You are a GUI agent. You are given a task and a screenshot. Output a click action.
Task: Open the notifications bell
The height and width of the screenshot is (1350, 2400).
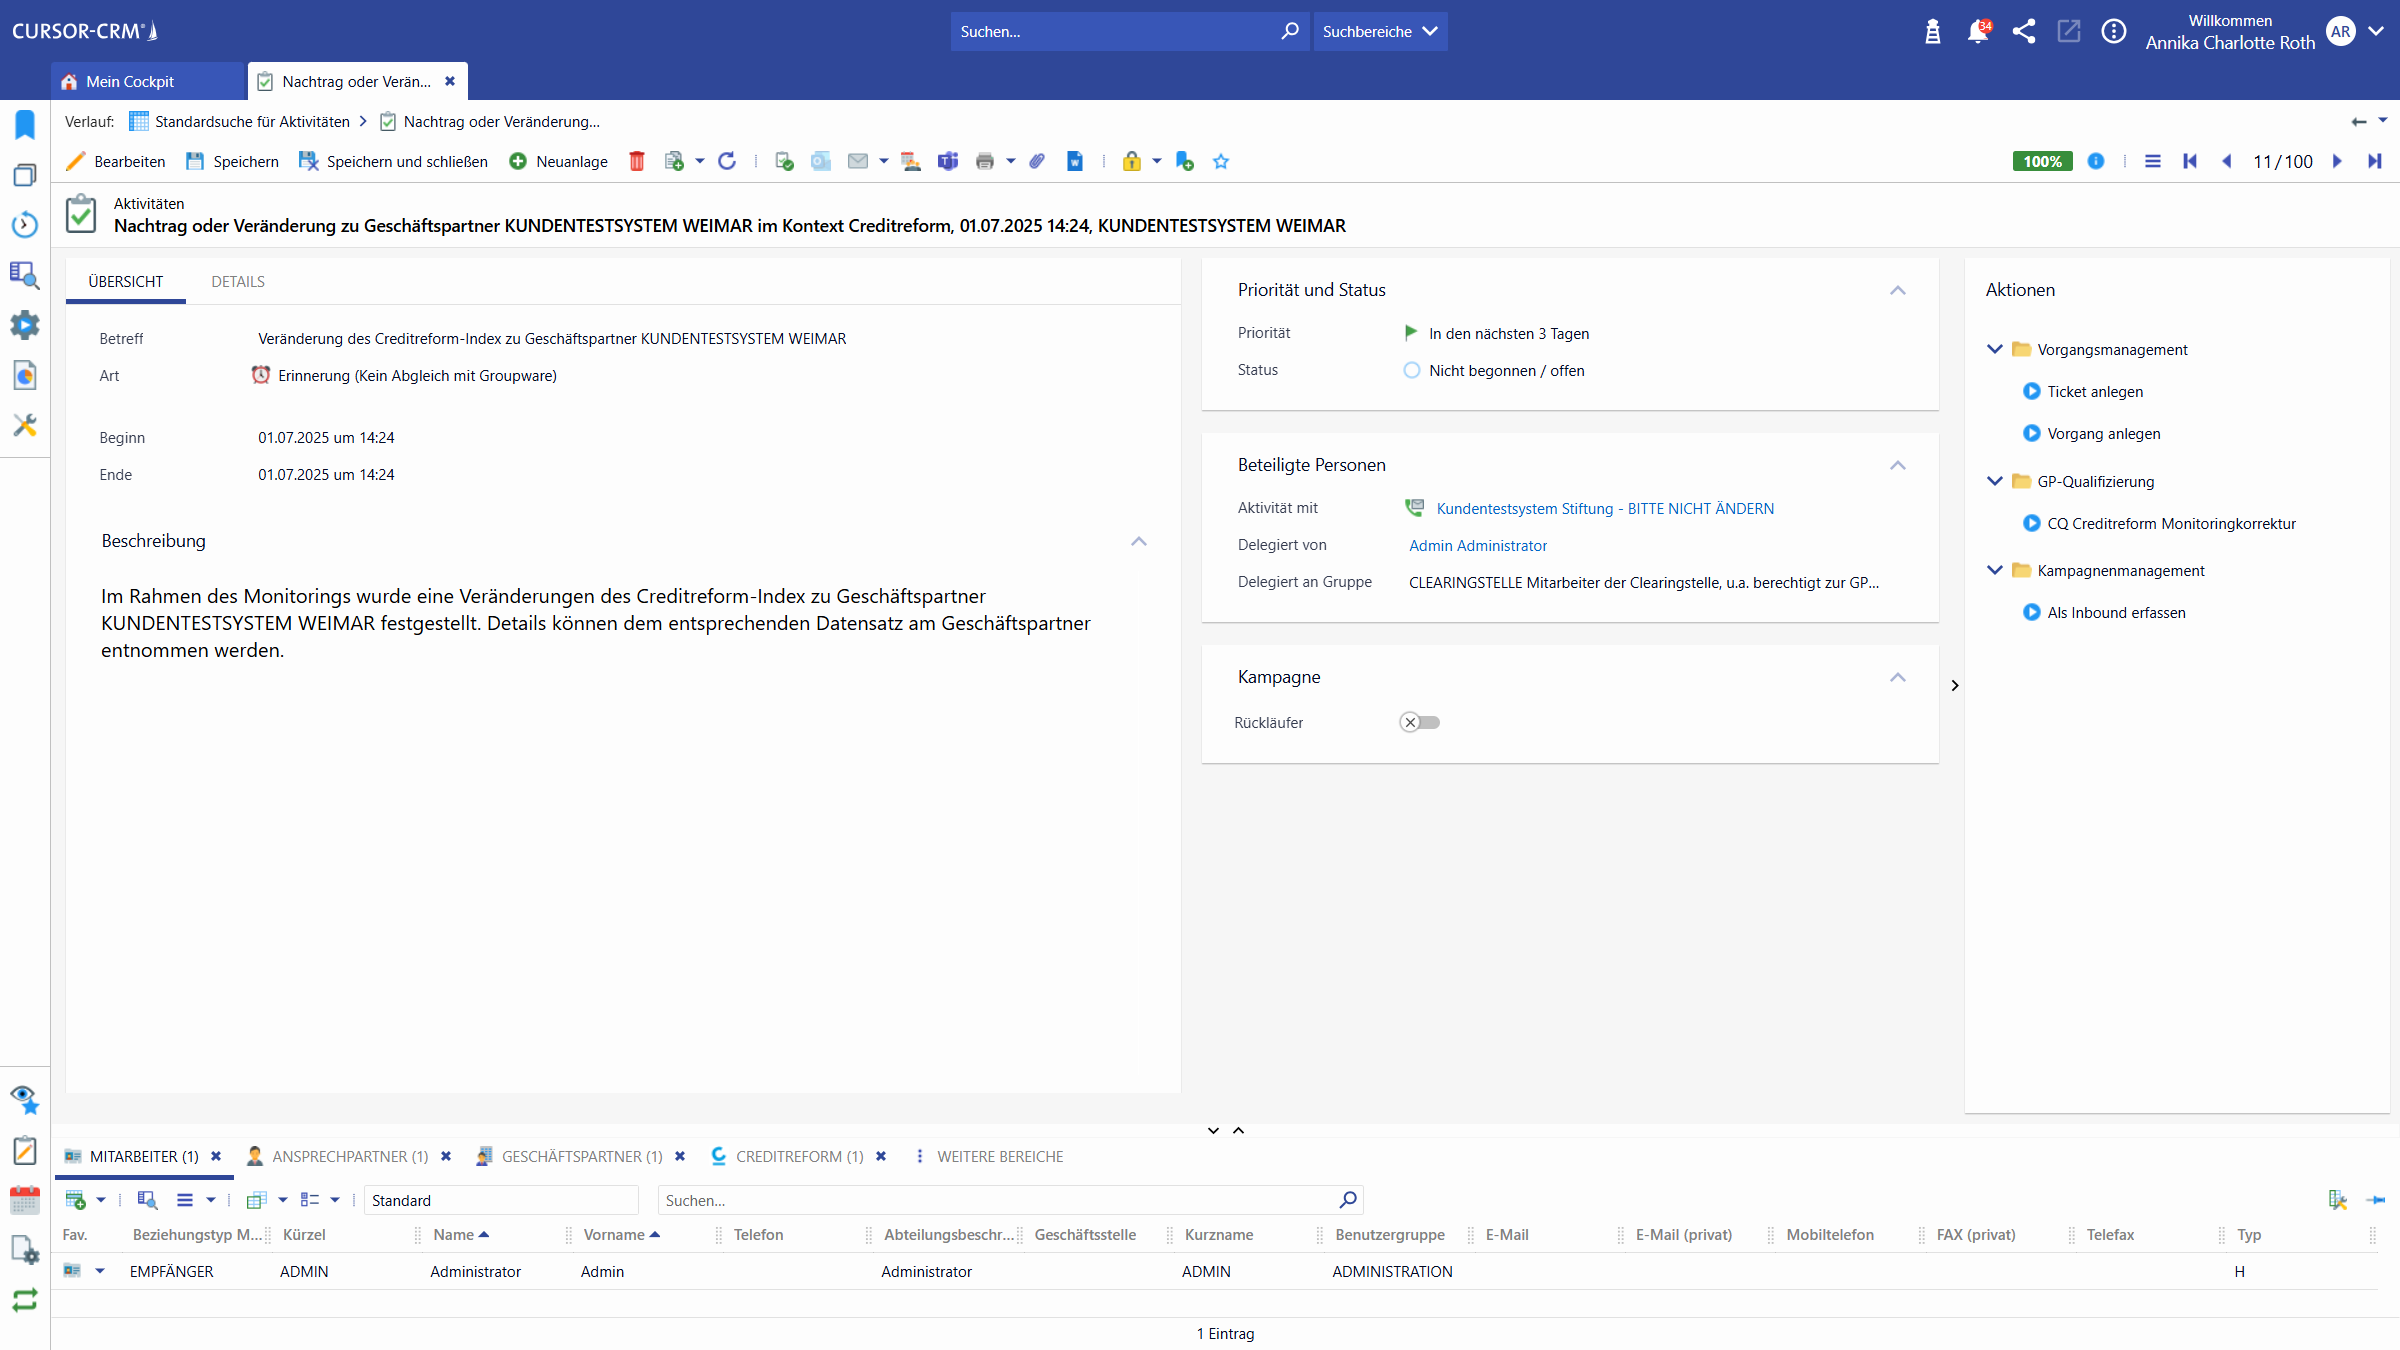pyautogui.click(x=1977, y=31)
